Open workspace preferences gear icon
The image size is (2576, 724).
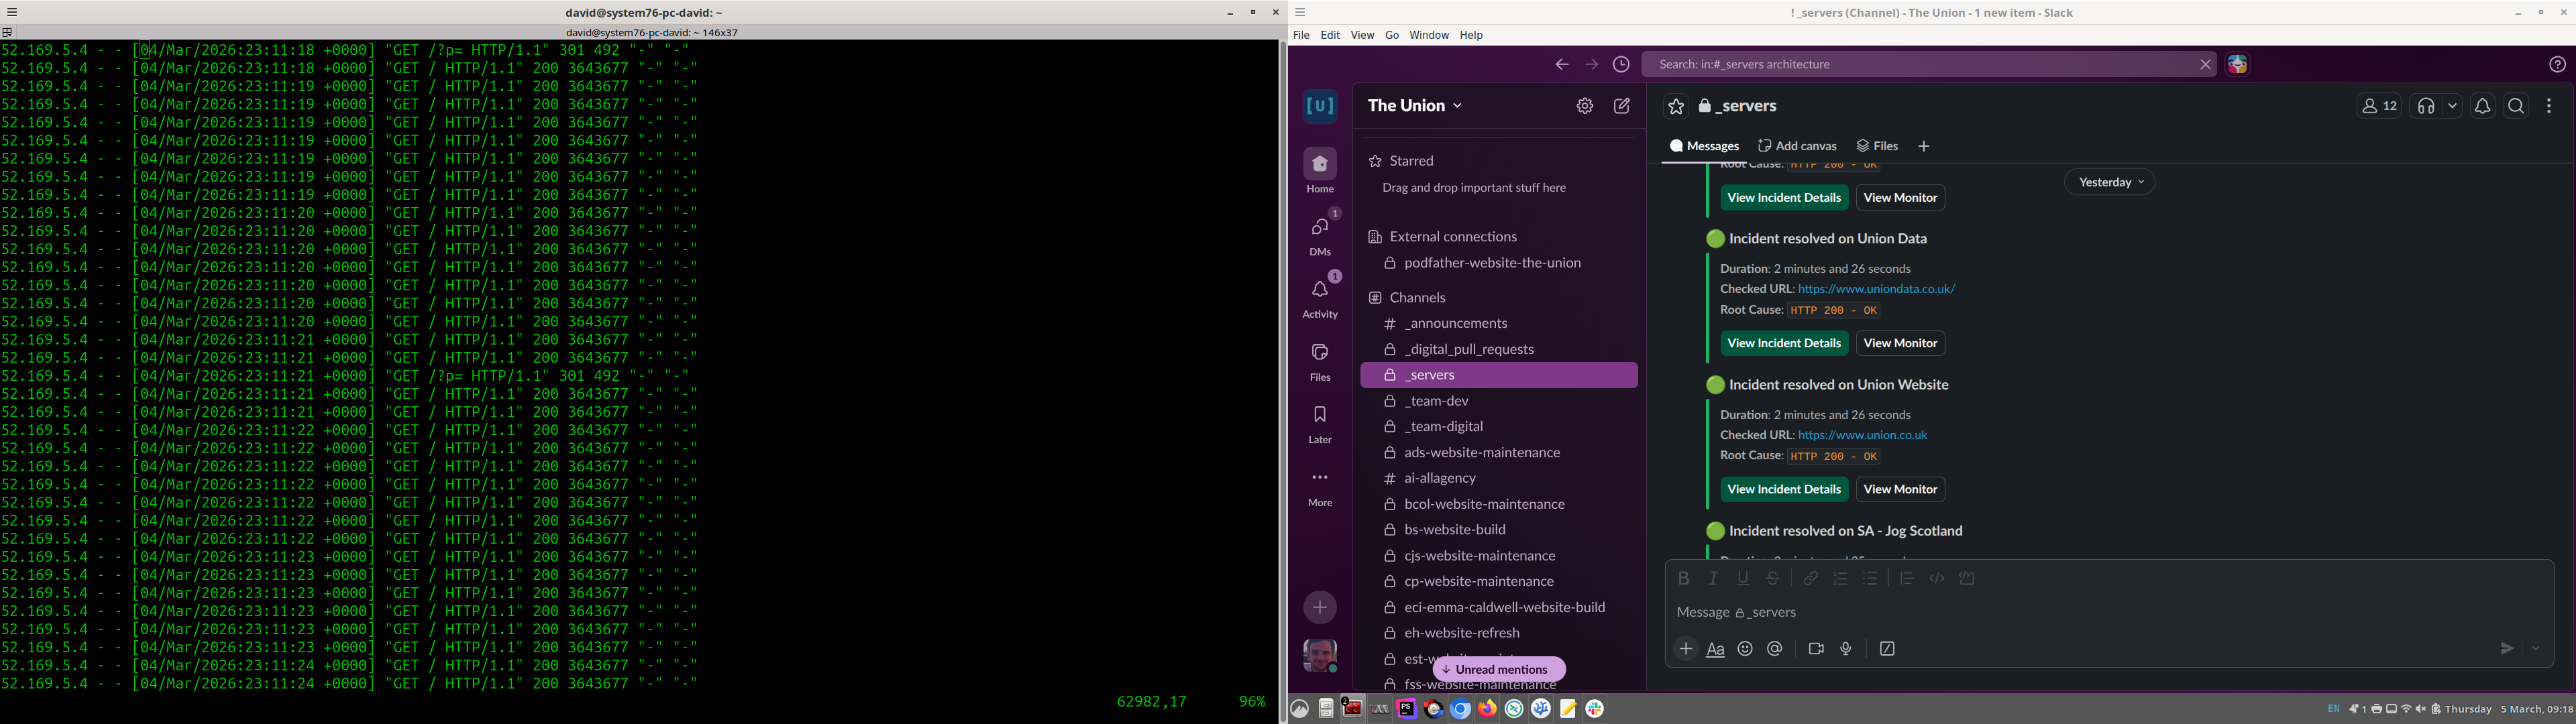coord(1585,106)
